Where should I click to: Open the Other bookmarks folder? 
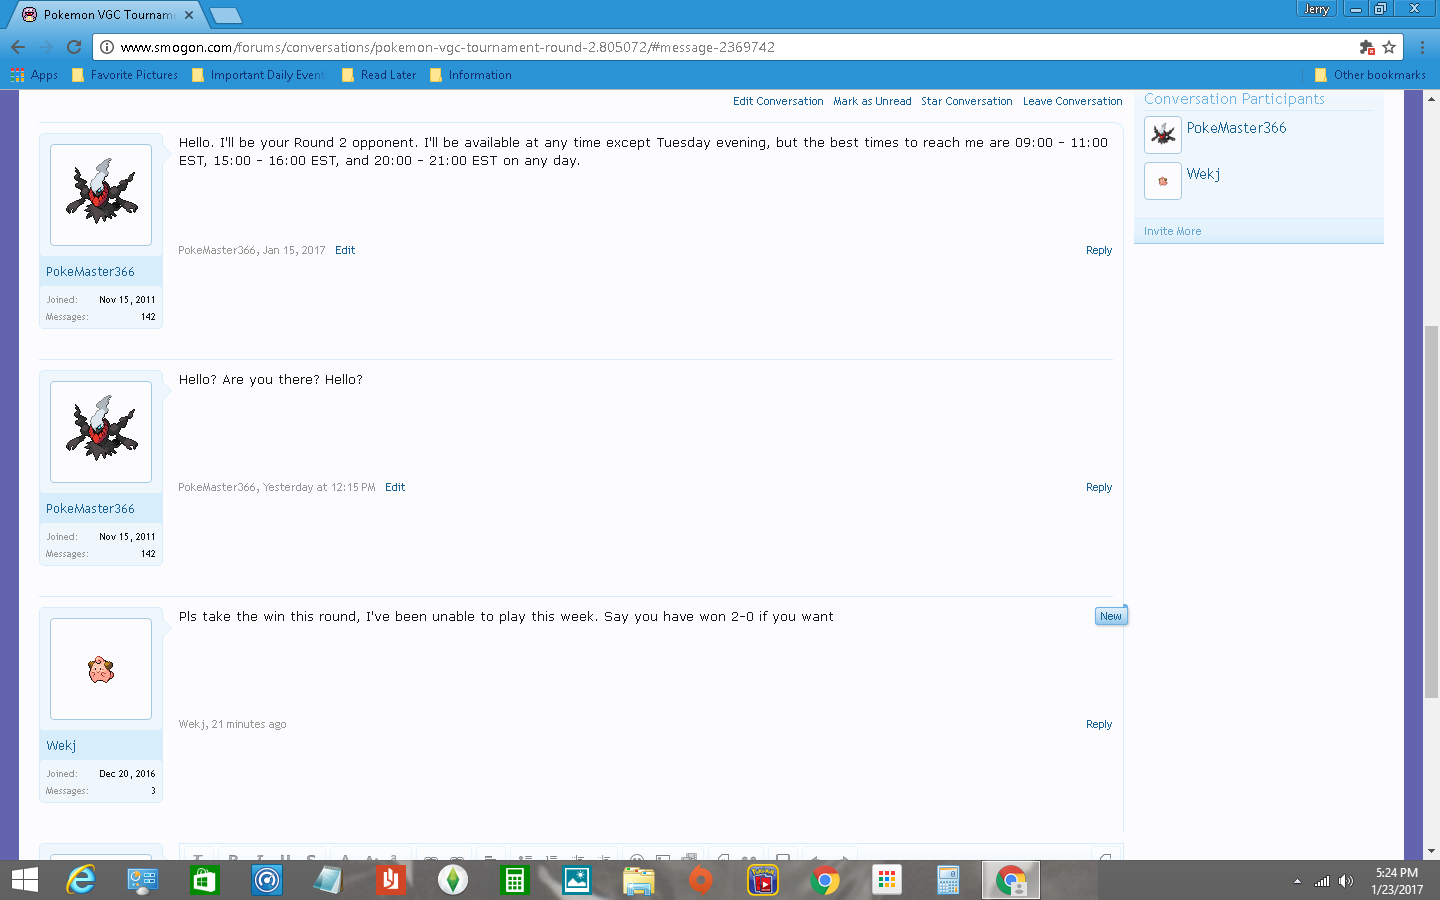coord(1369,75)
